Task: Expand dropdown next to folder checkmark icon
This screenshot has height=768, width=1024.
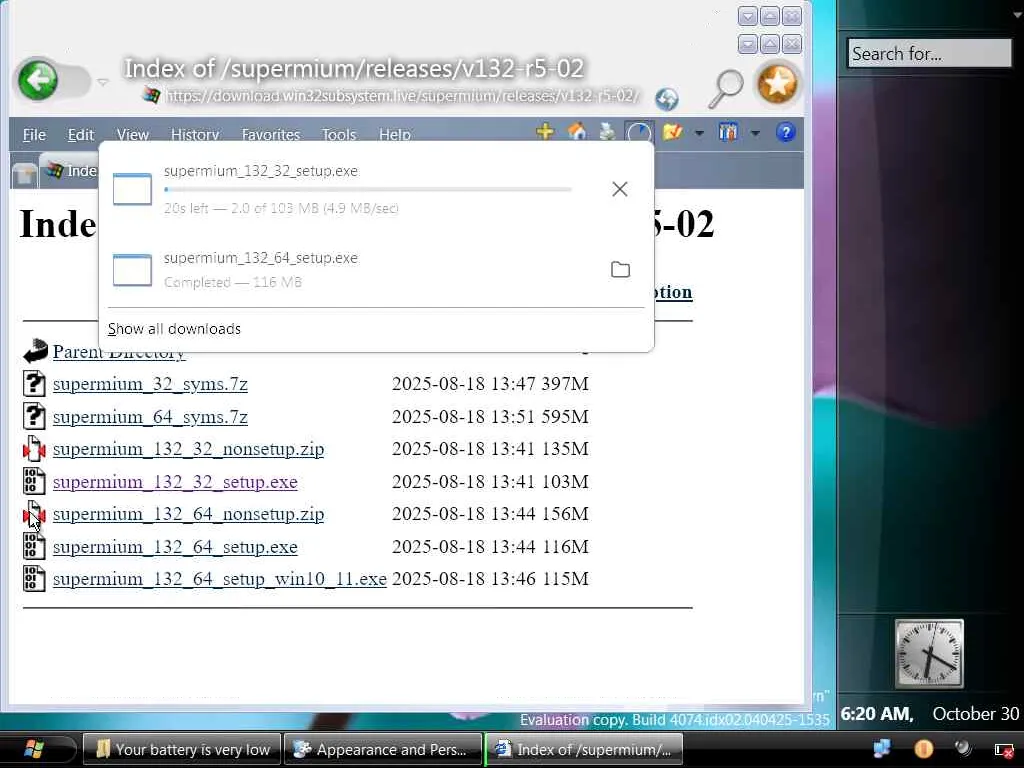Action: point(699,133)
